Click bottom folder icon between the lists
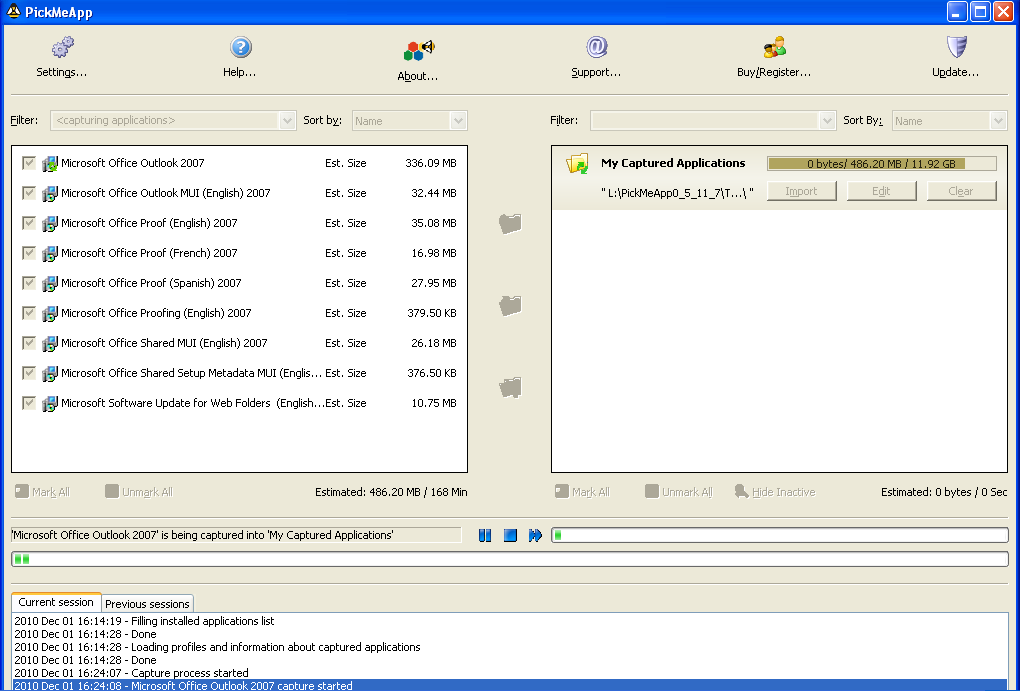Image resolution: width=1020 pixels, height=691 pixels. coord(511,387)
